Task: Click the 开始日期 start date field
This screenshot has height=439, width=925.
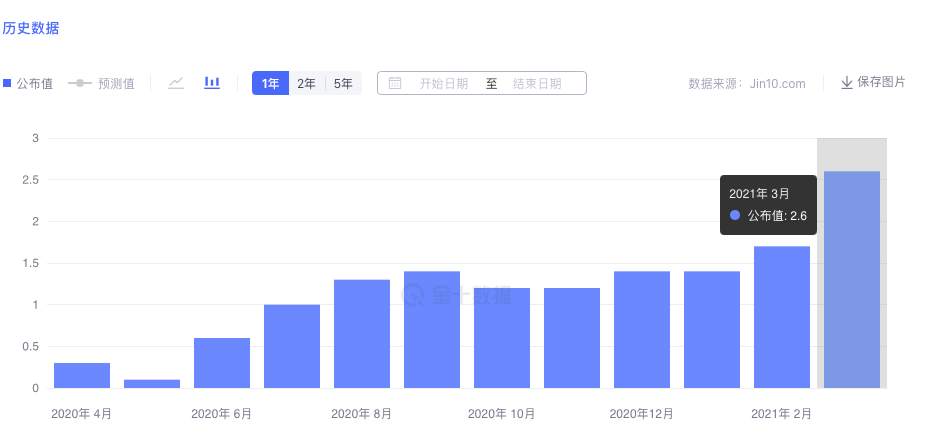Action: coord(444,83)
